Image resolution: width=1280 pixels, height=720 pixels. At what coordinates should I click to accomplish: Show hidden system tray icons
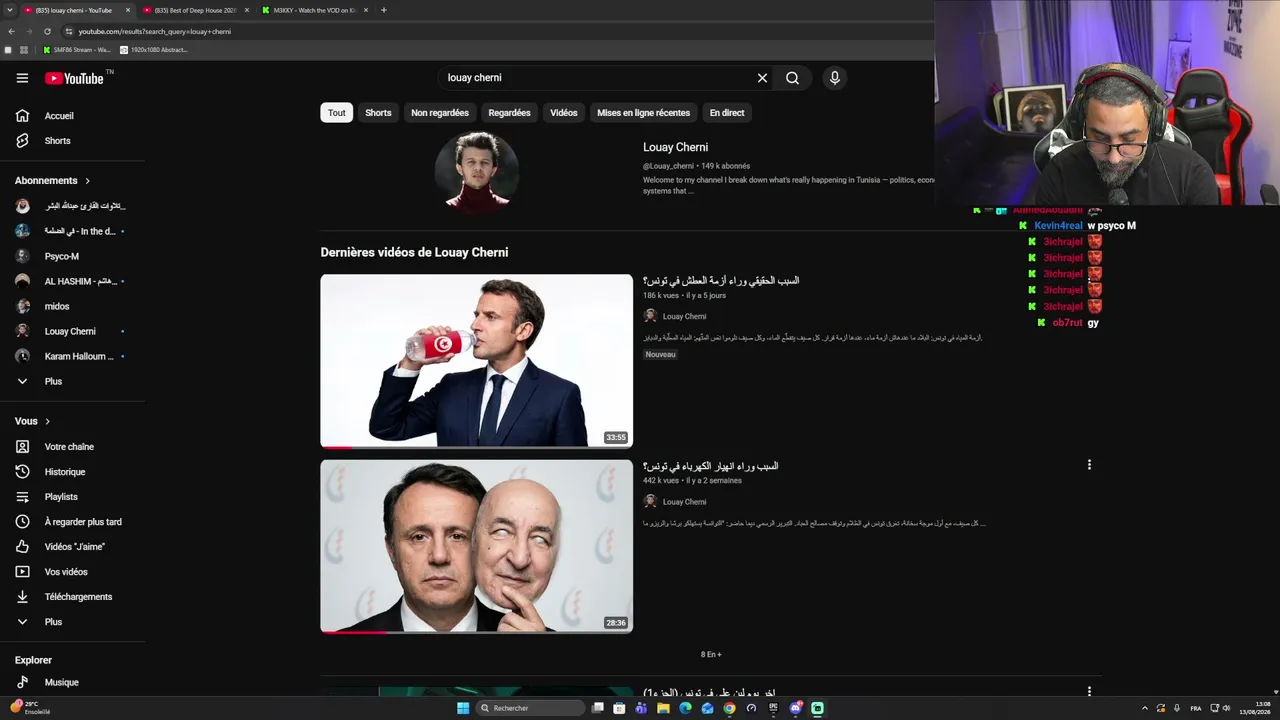pyautogui.click(x=1145, y=708)
